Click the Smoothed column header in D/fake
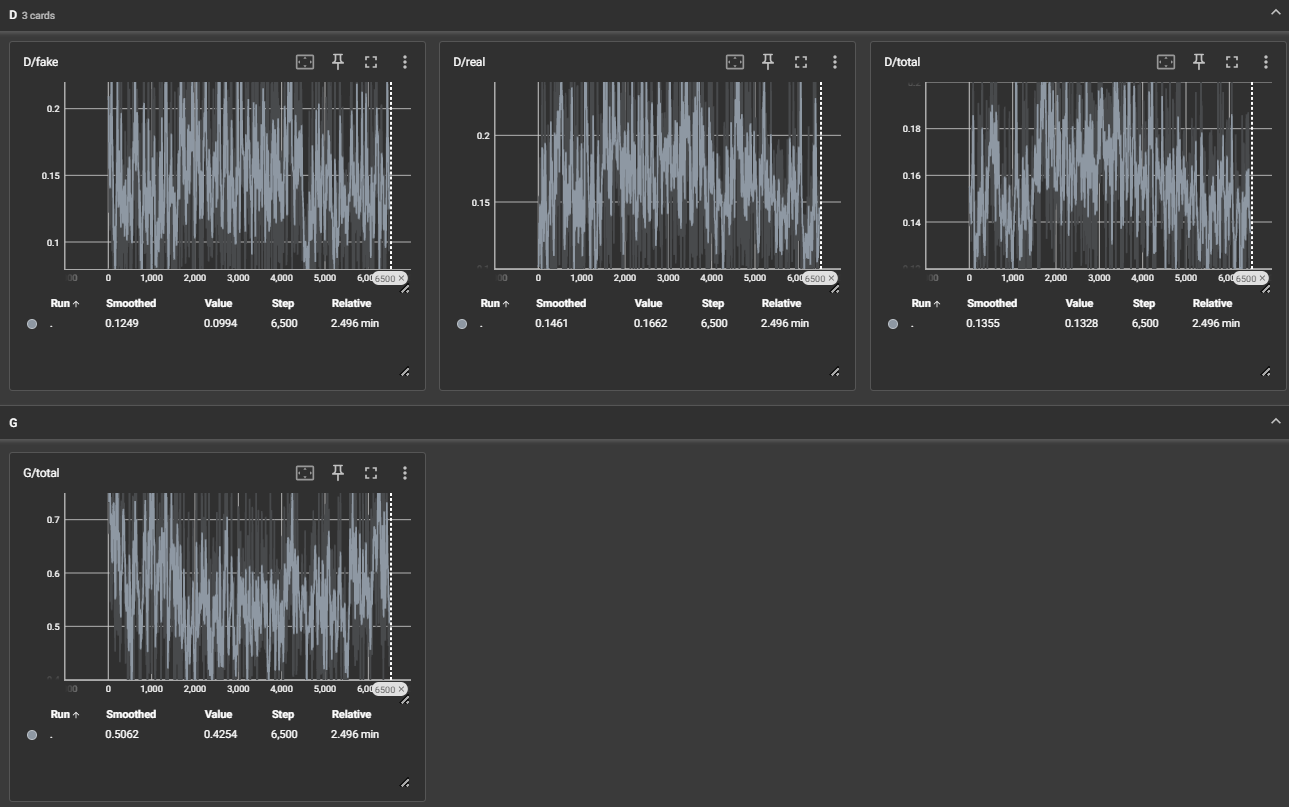This screenshot has width=1289, height=807. pyautogui.click(x=131, y=303)
